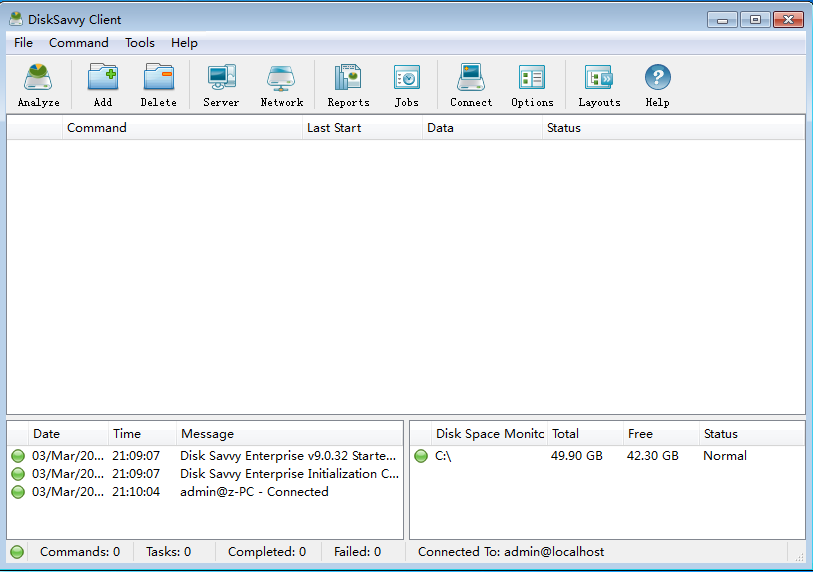813x572 pixels.
Task: Click the blue Help question mark icon
Action: (x=657, y=78)
